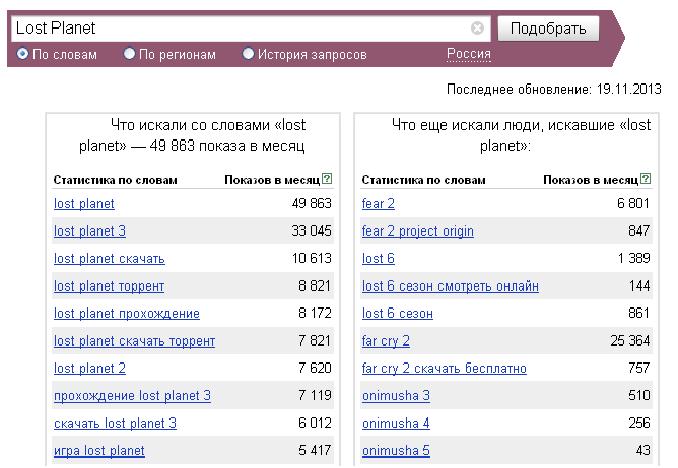Screen dimensions: 678x468
Task: Open the lost 6 сезон link
Action: pyautogui.click(x=397, y=313)
